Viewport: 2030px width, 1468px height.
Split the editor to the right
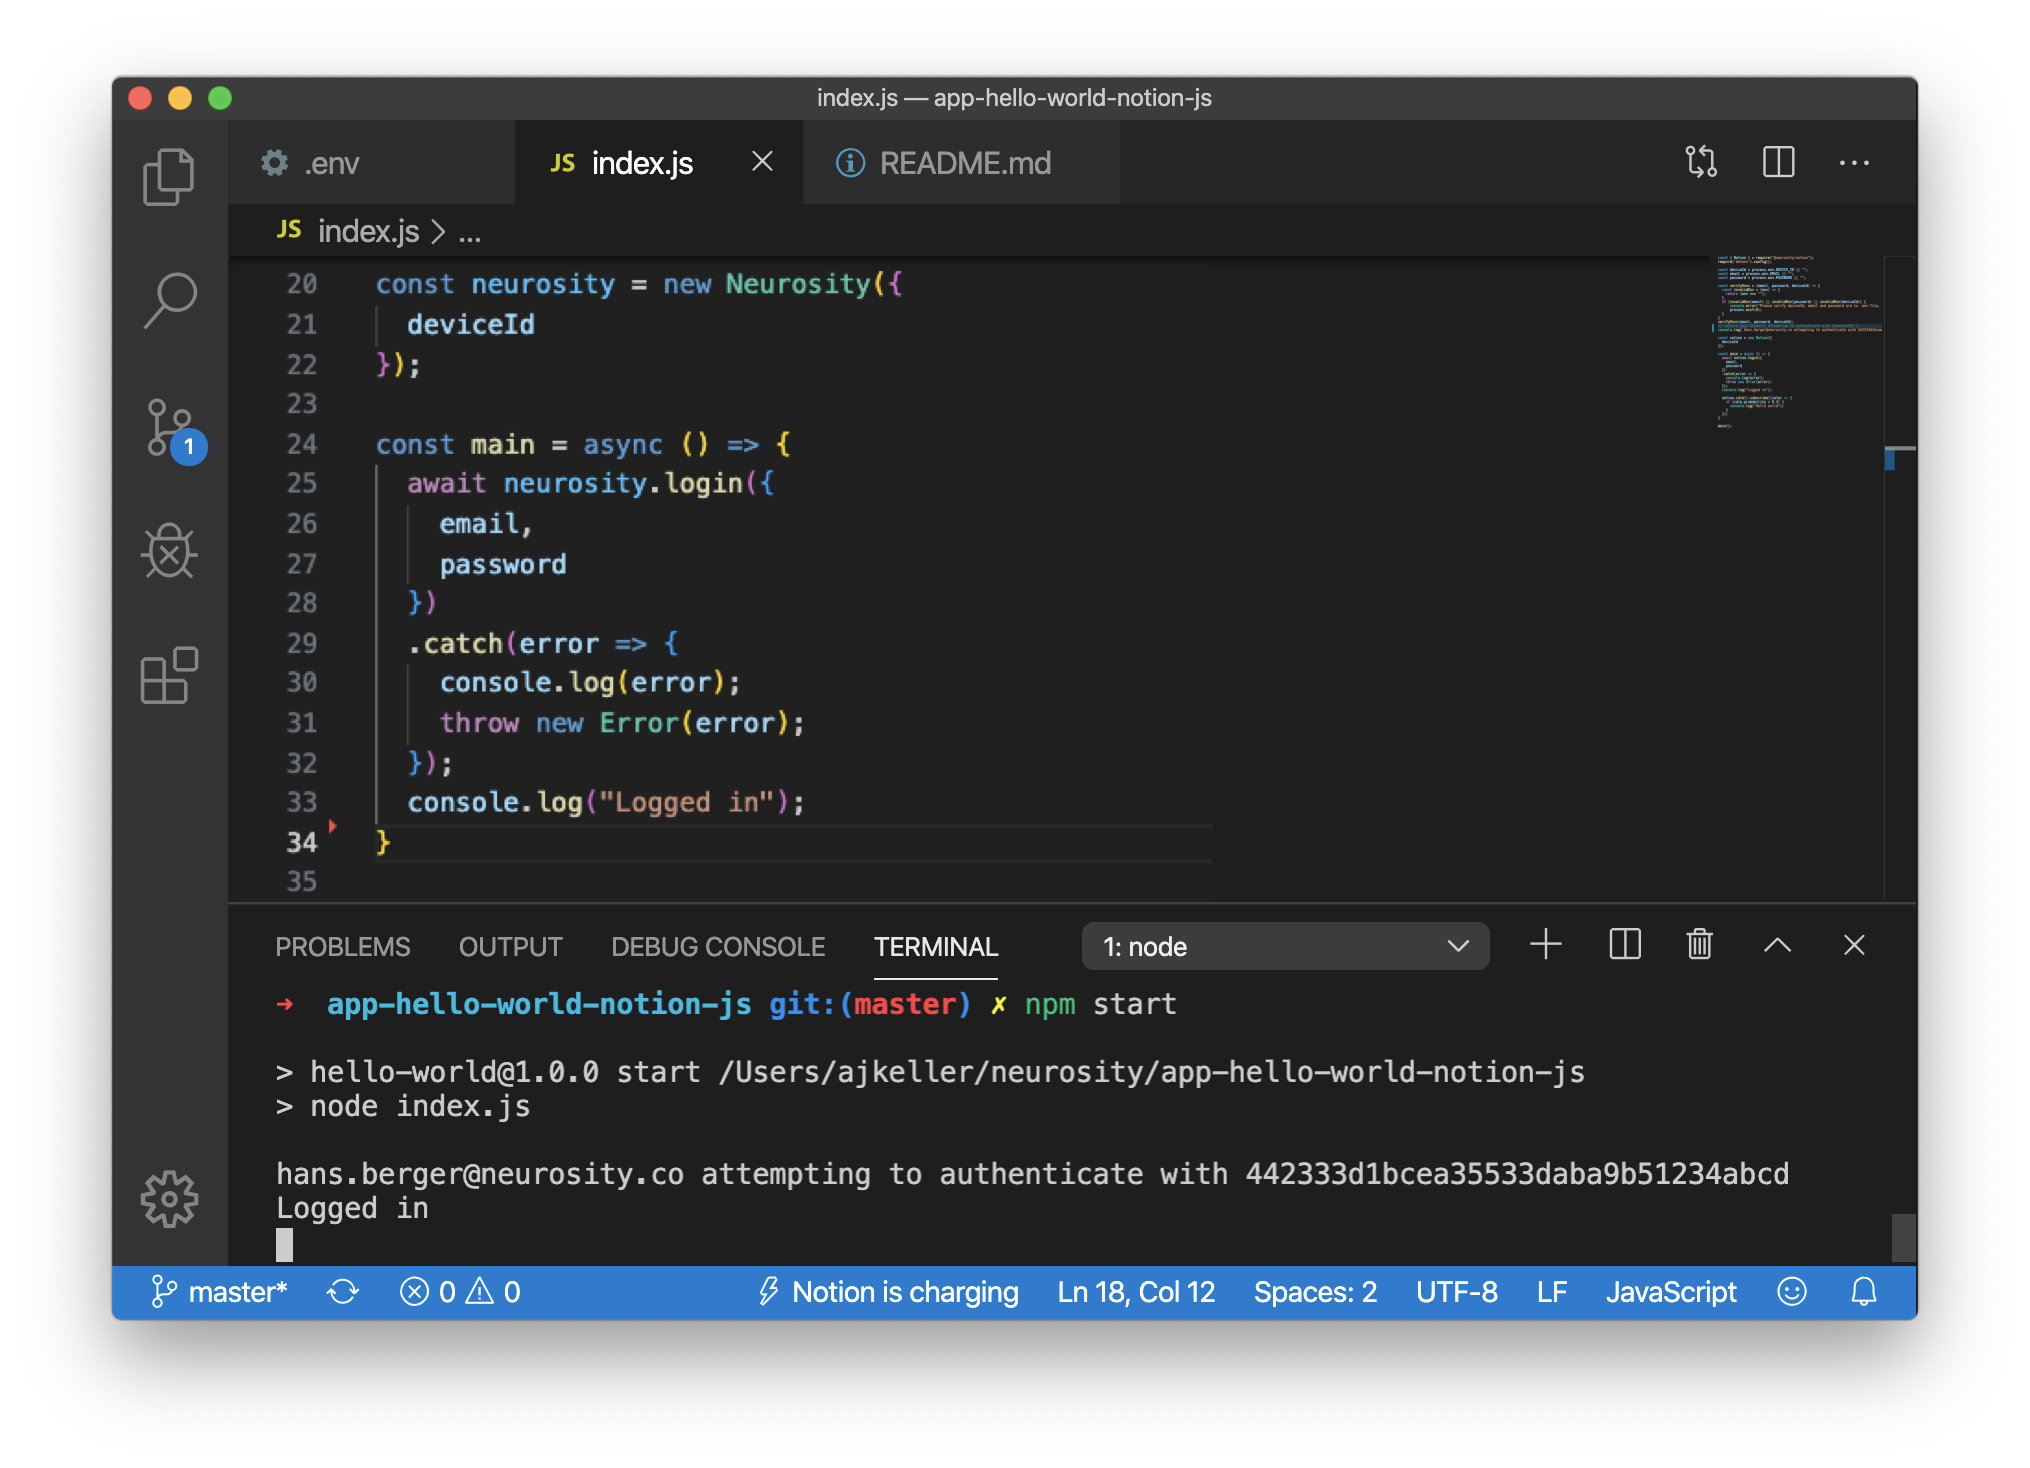pos(1778,162)
